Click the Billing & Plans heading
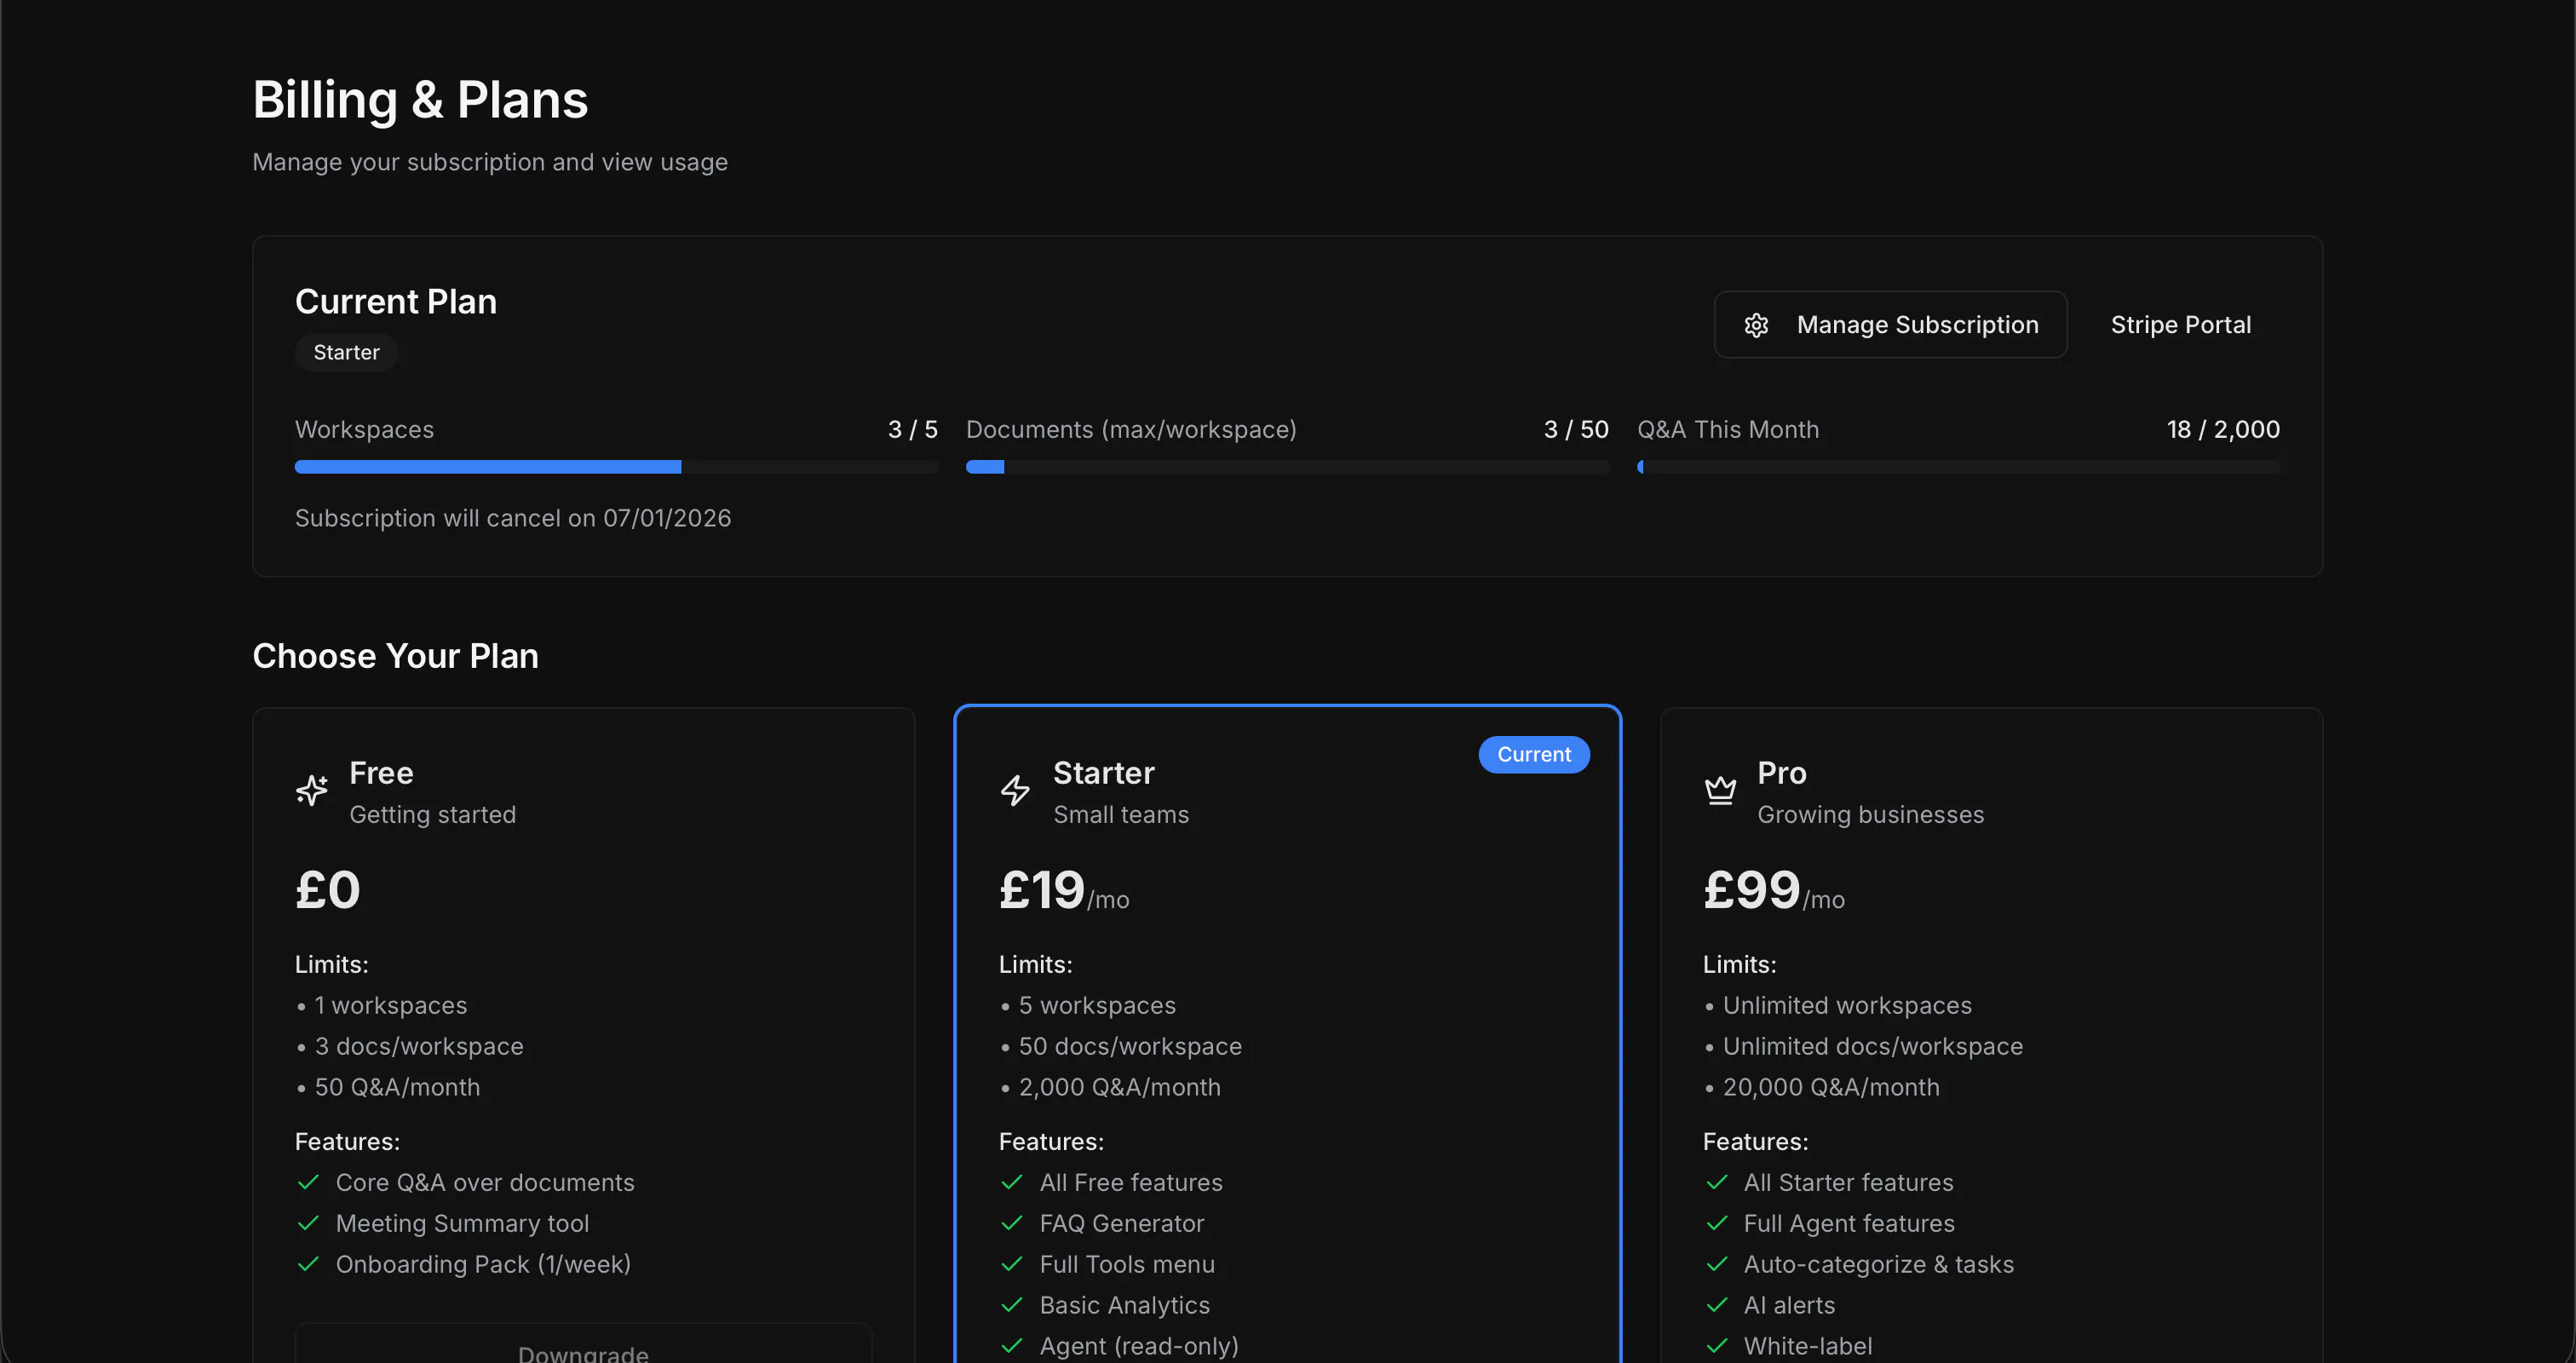 click(420, 100)
